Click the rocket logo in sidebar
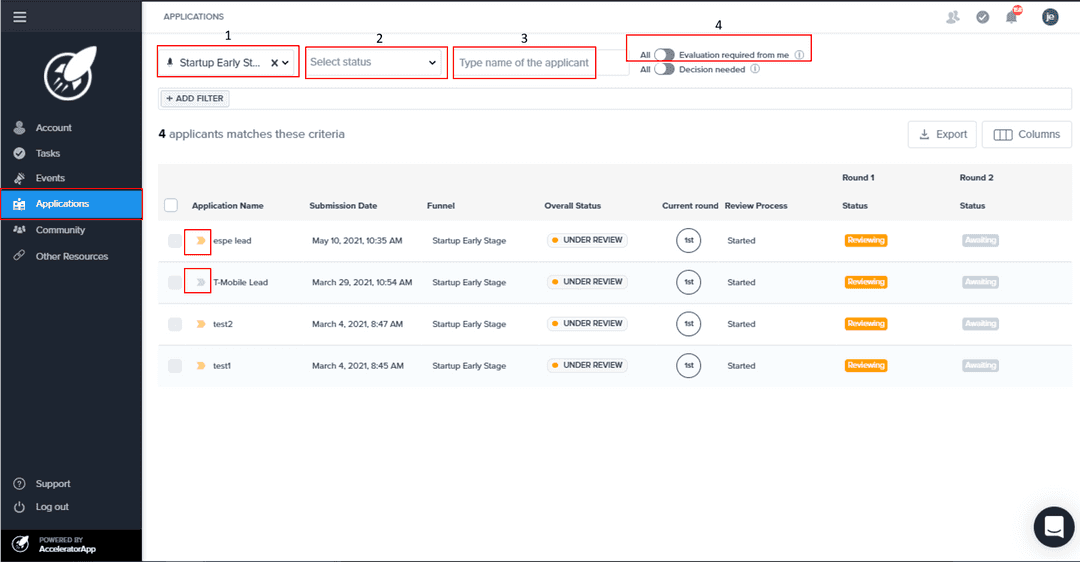The image size is (1080, 562). tap(70, 77)
